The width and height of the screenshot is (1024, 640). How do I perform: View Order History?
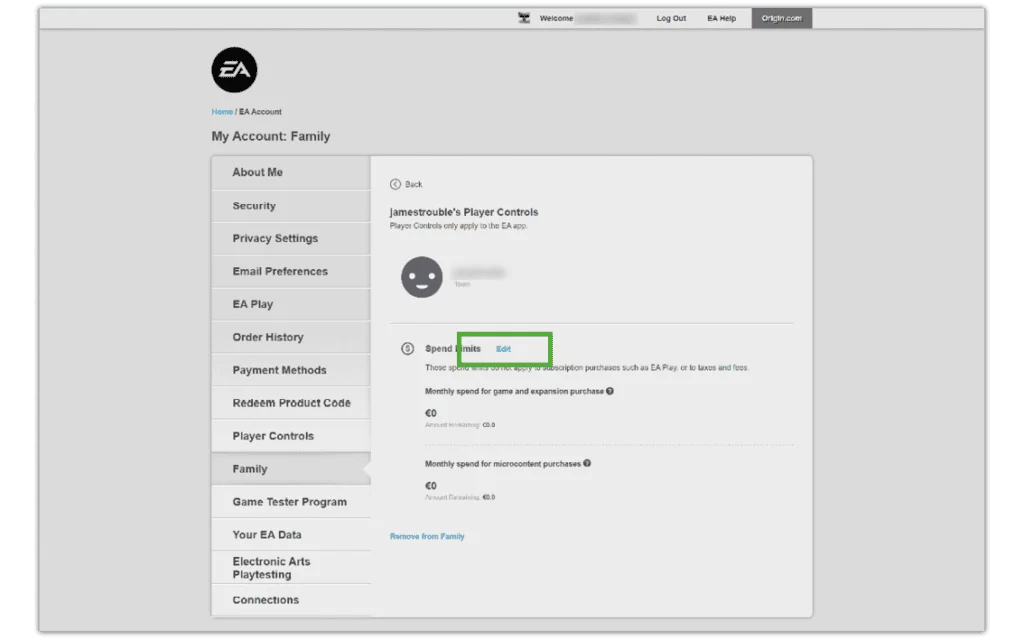pyautogui.click(x=291, y=338)
